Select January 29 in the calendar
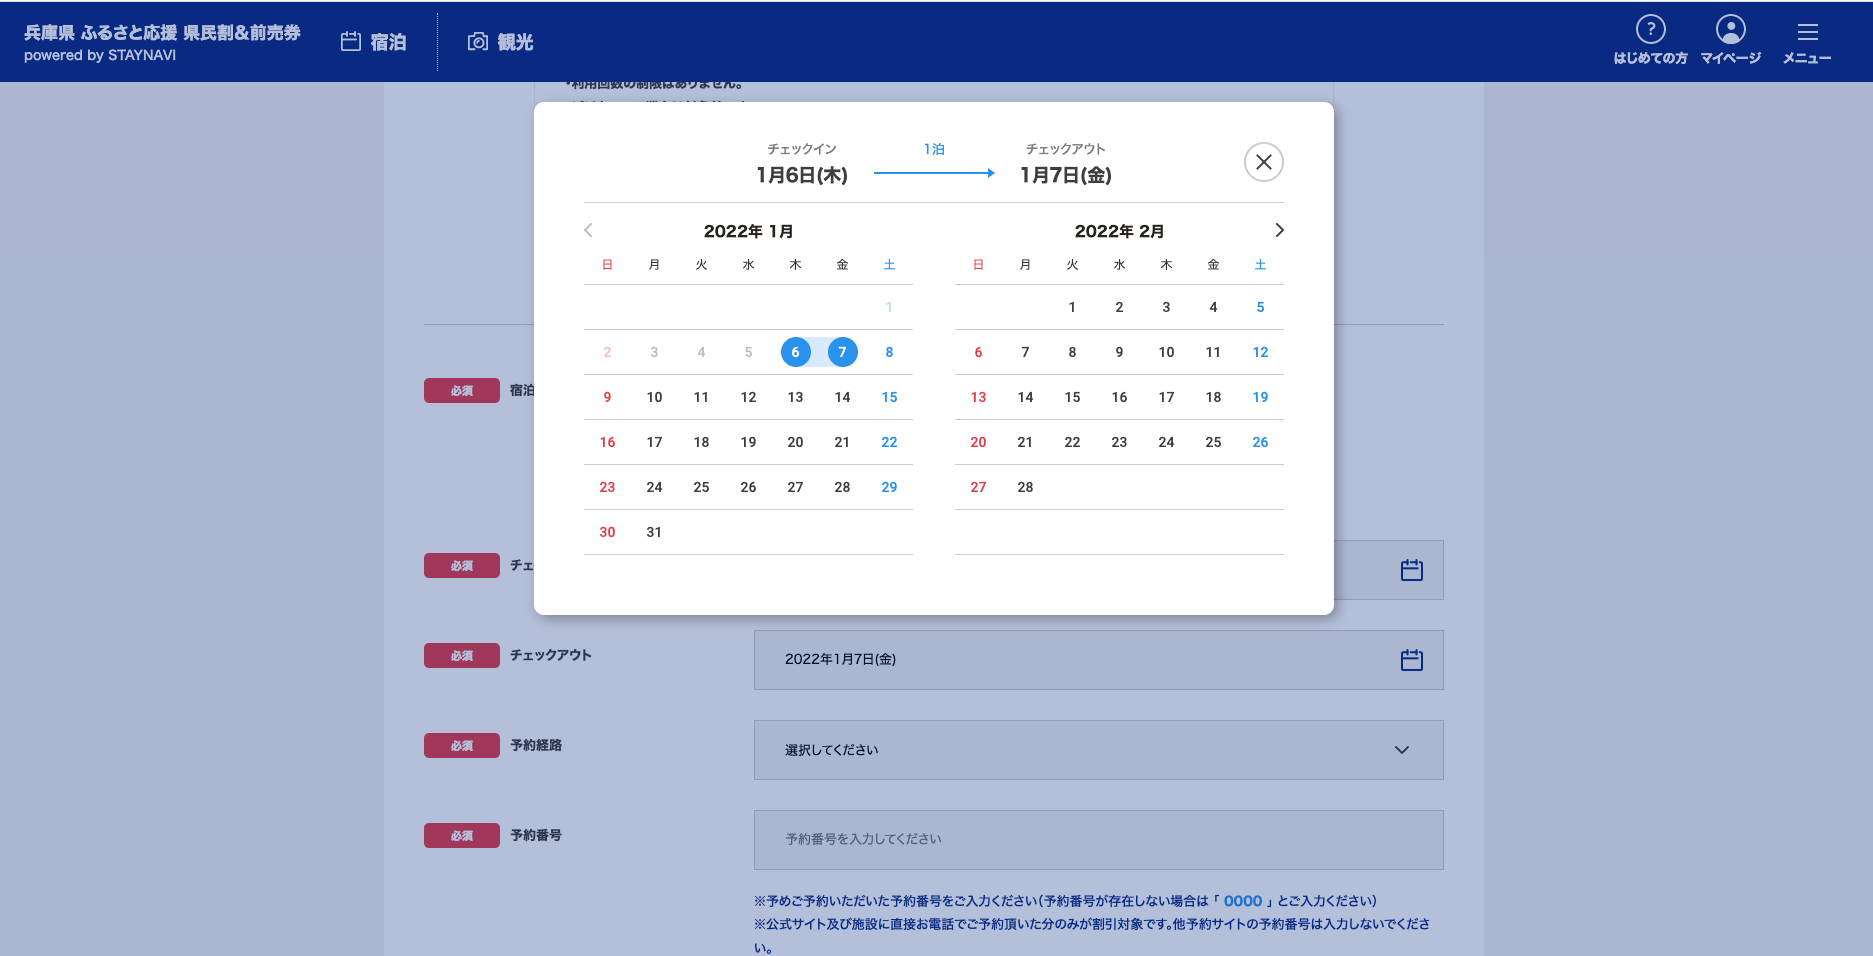Image resolution: width=1873 pixels, height=956 pixels. [x=889, y=487]
